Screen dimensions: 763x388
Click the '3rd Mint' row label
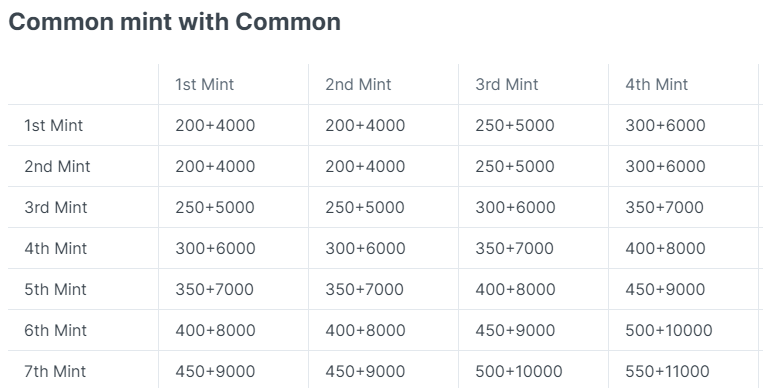point(56,207)
